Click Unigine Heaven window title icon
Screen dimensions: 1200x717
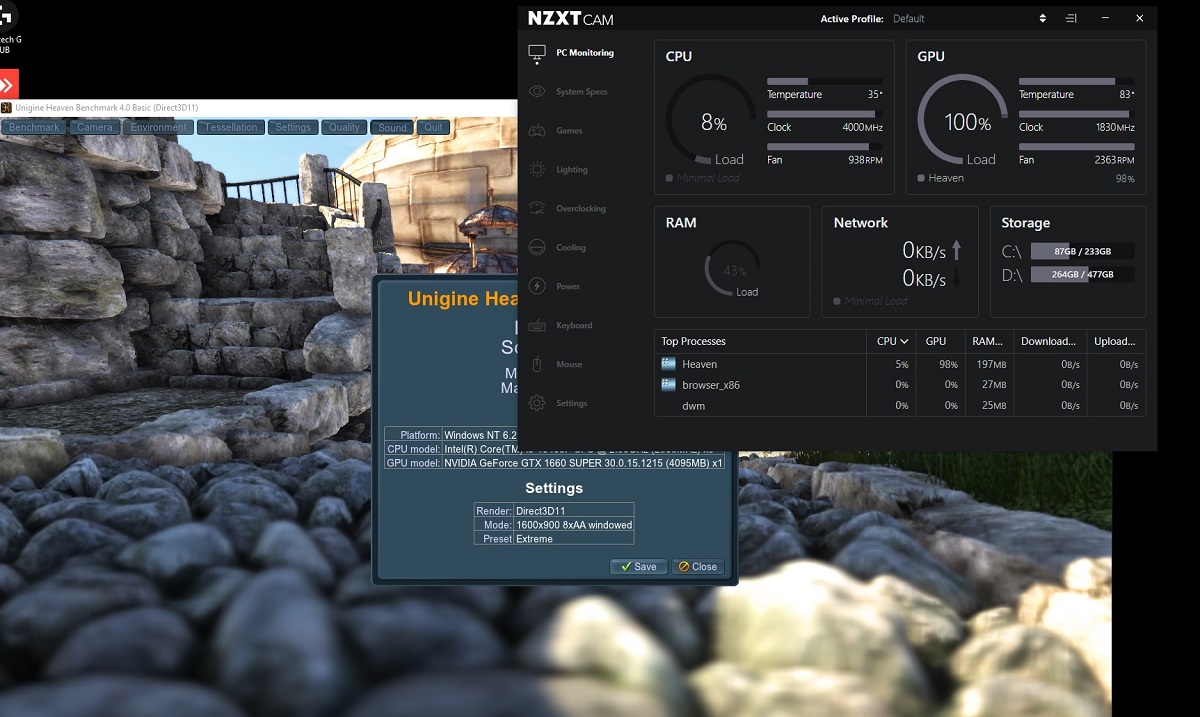(6, 107)
